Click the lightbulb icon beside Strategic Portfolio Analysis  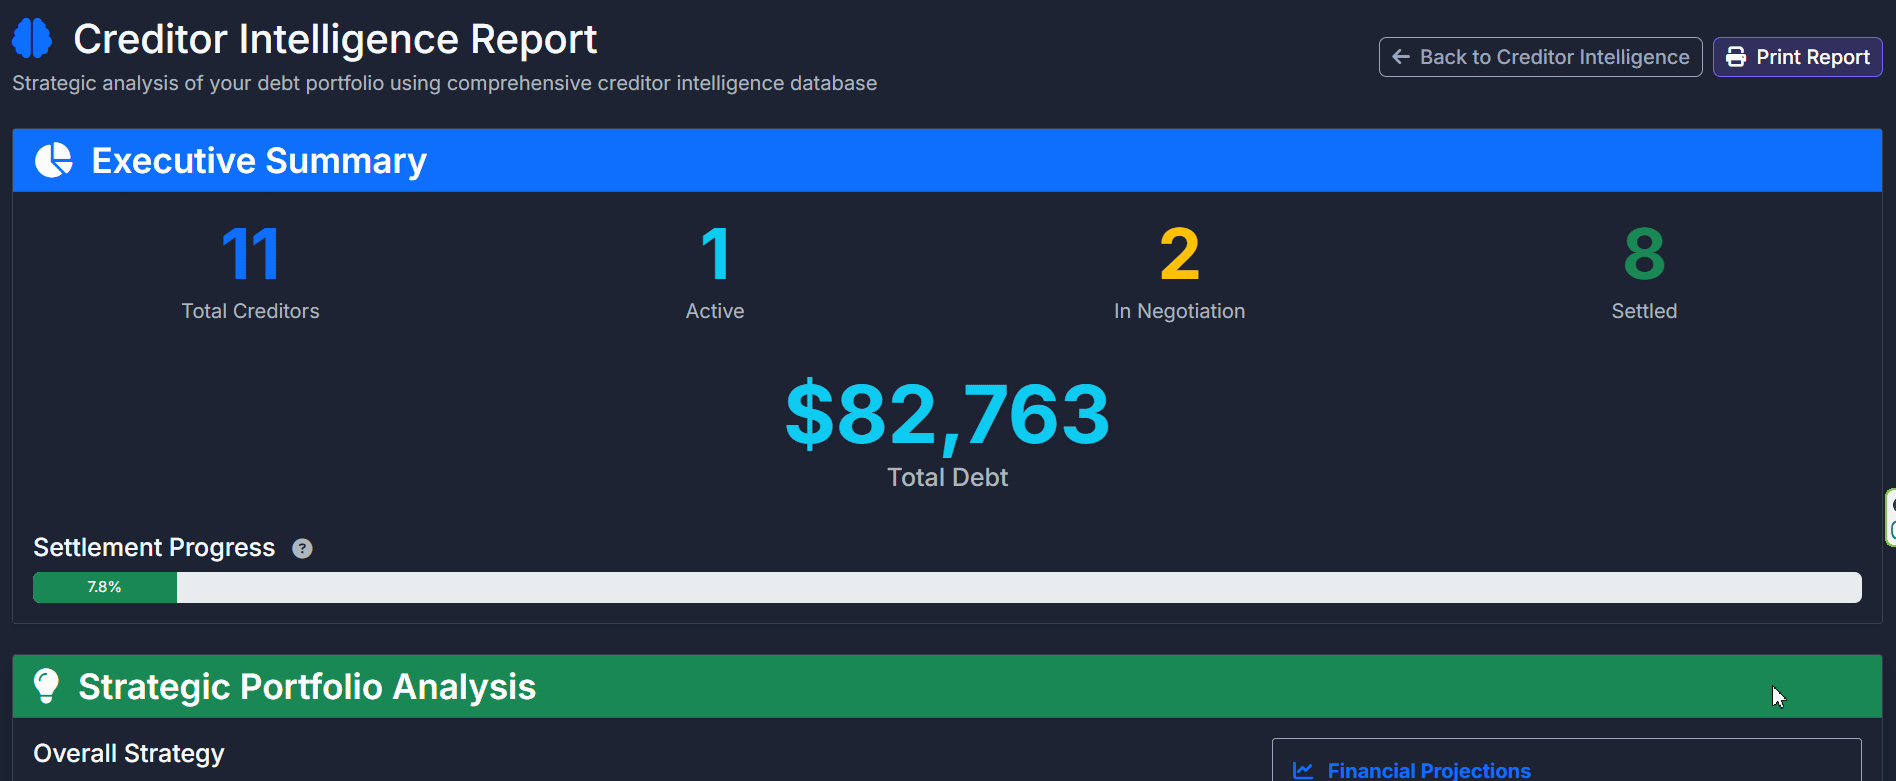(x=46, y=686)
